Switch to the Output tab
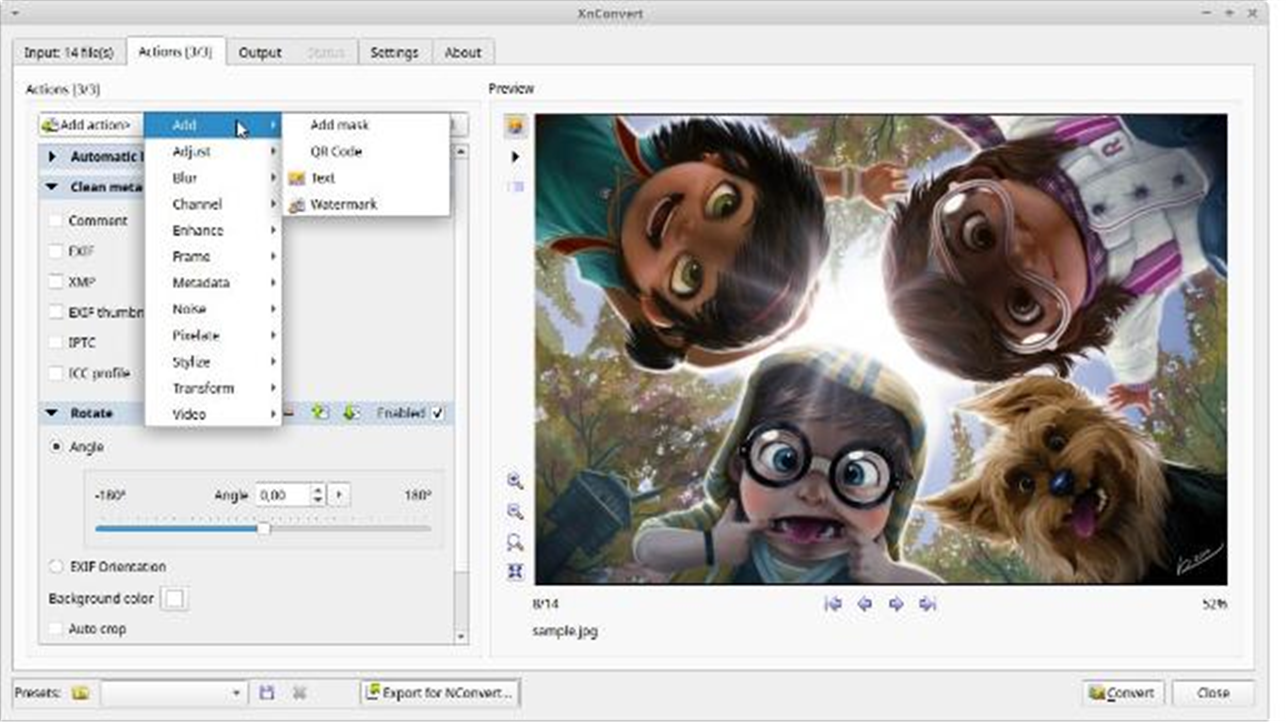The image size is (1286, 722). (x=260, y=52)
